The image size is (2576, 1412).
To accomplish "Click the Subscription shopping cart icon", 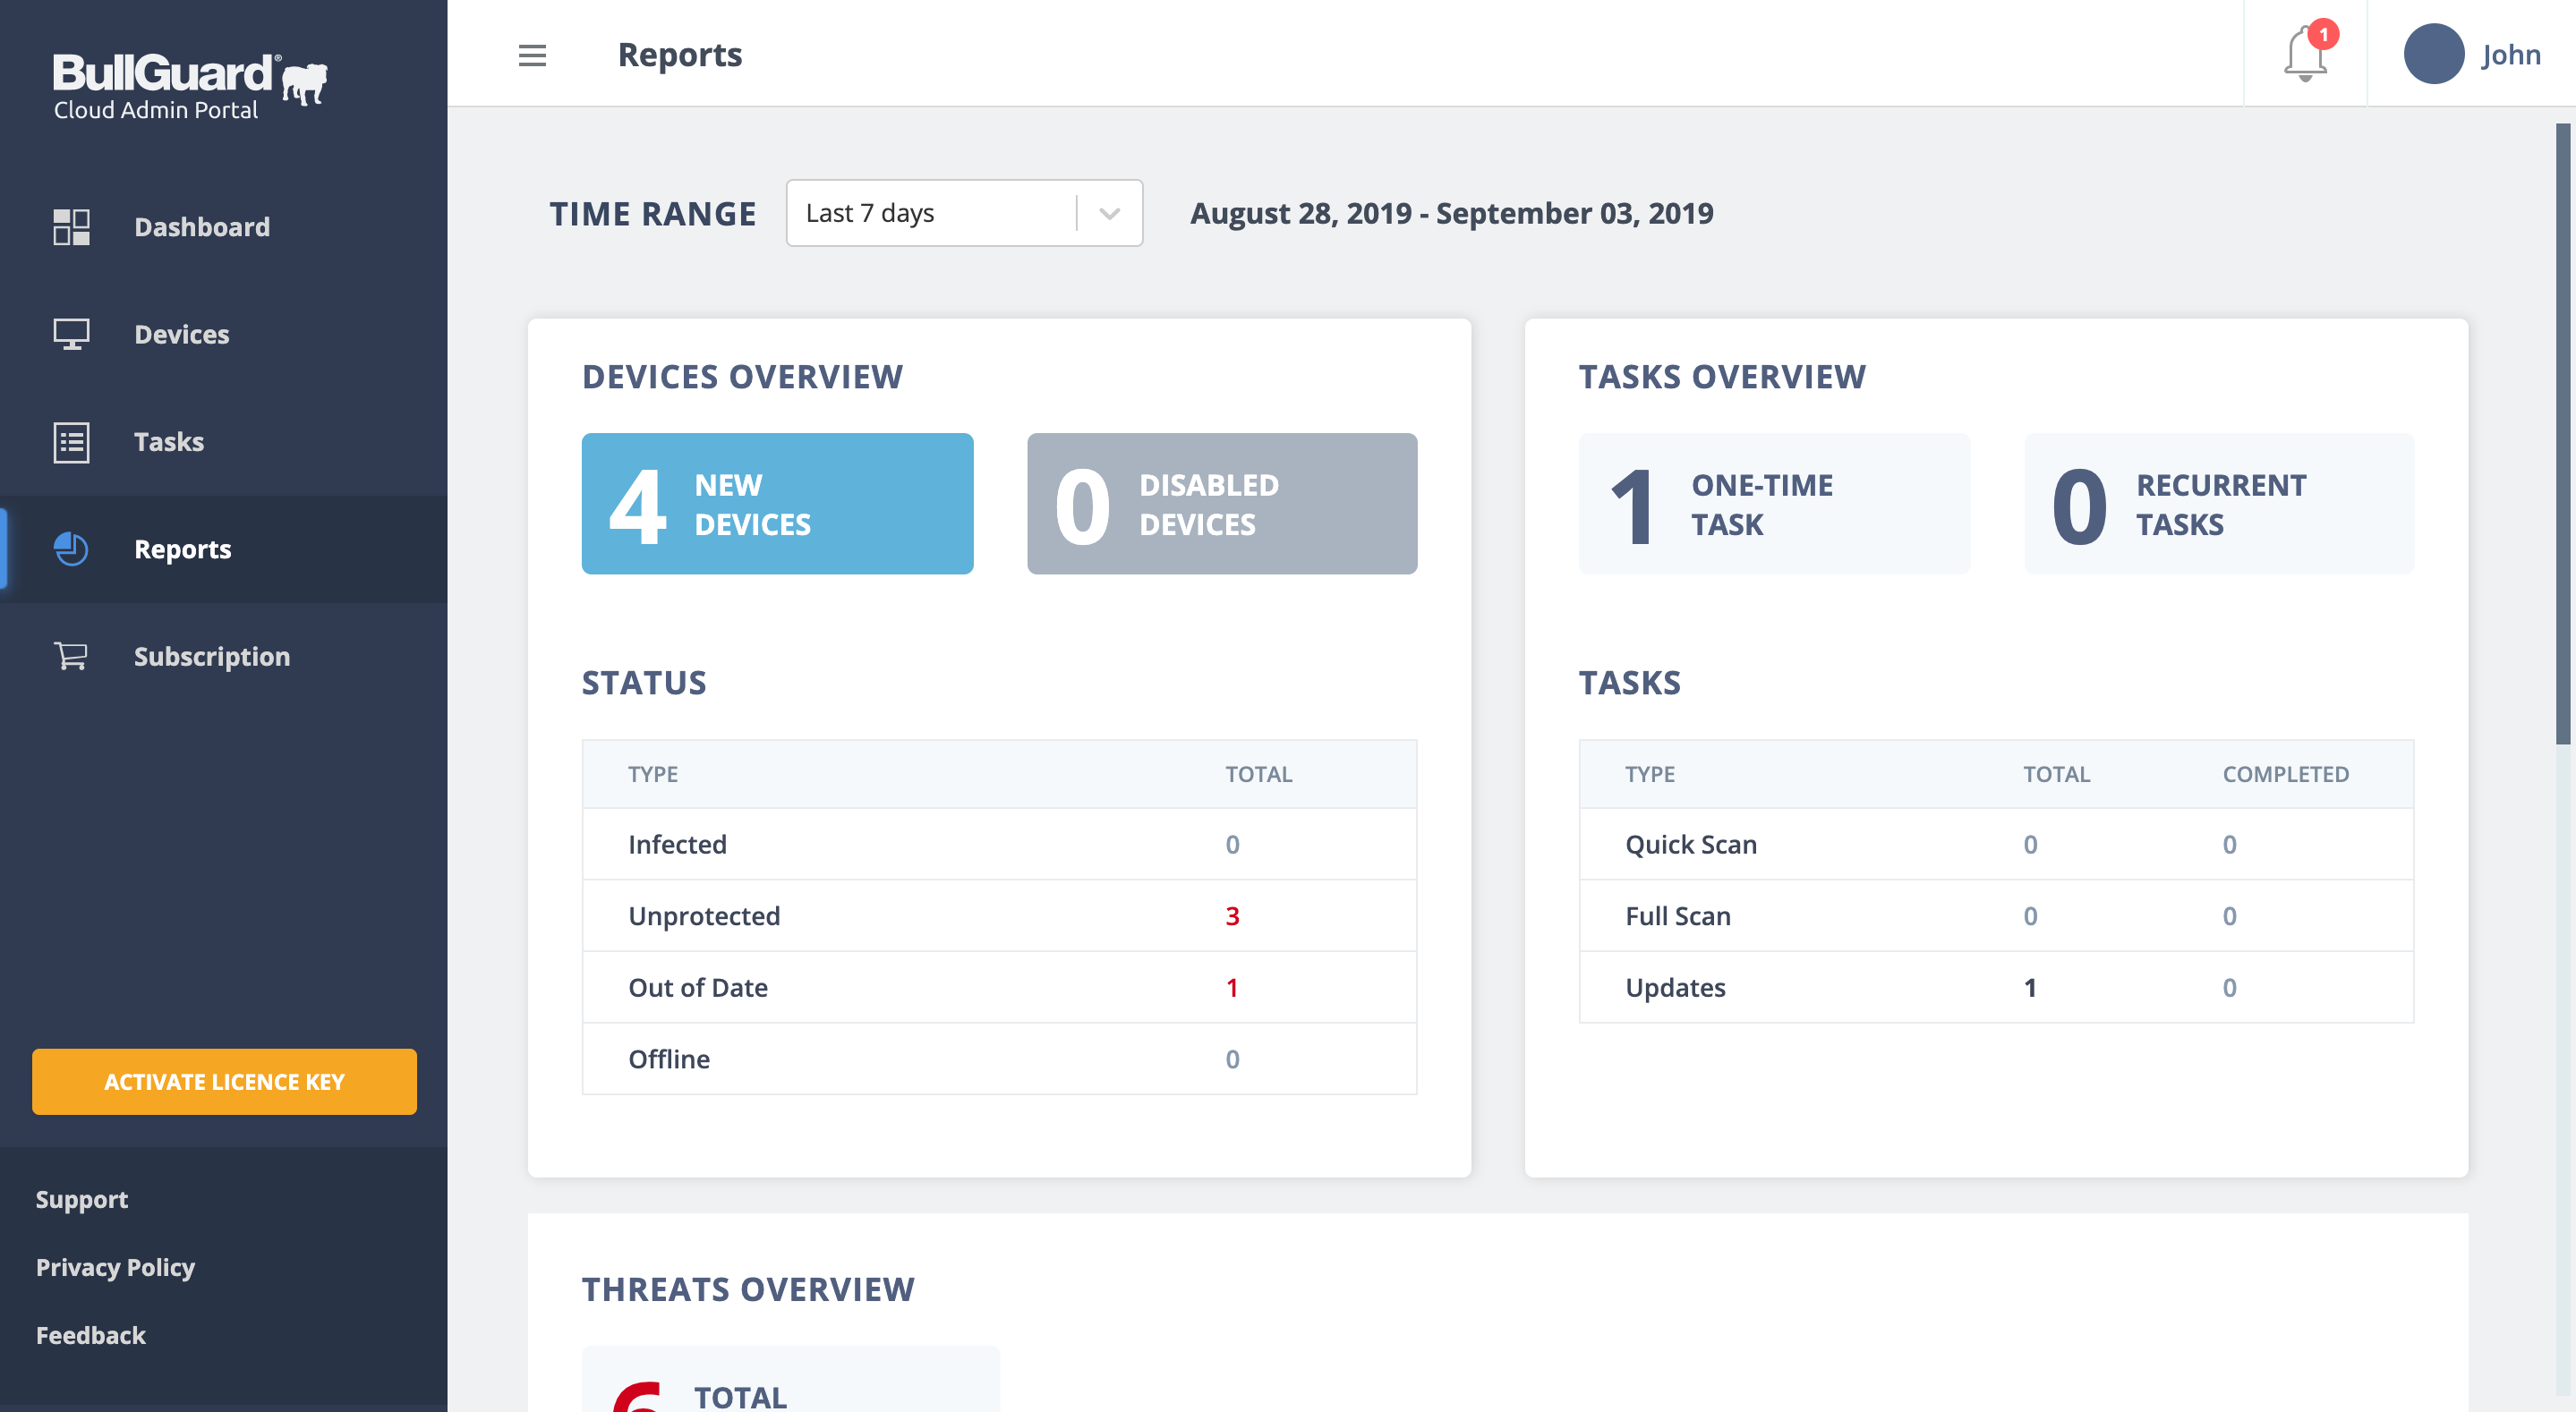I will (x=71, y=656).
